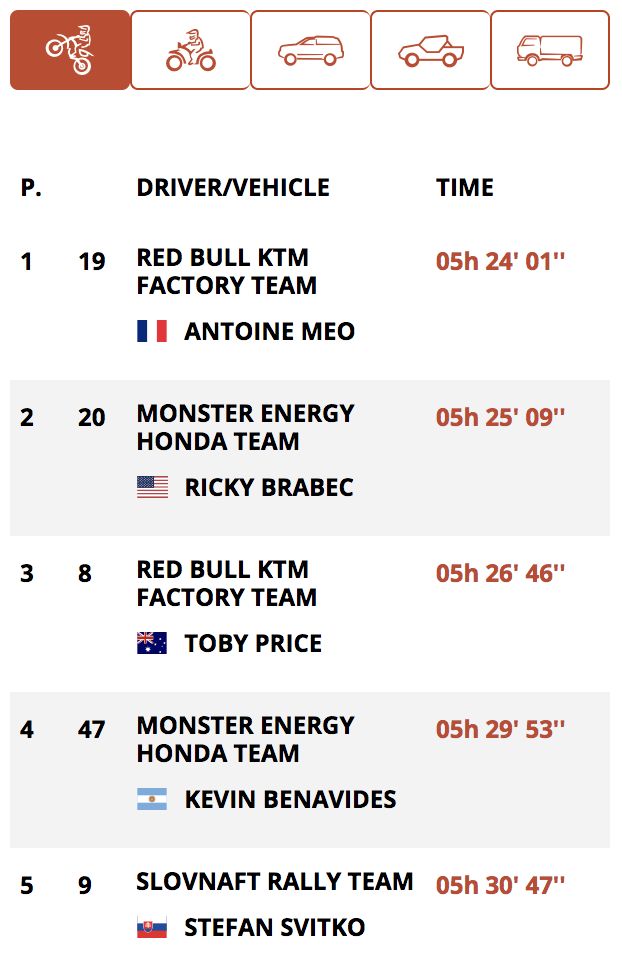The image size is (622, 964).
Task: Click the Australian flag beside Toby Price
Action: pyautogui.click(x=152, y=643)
